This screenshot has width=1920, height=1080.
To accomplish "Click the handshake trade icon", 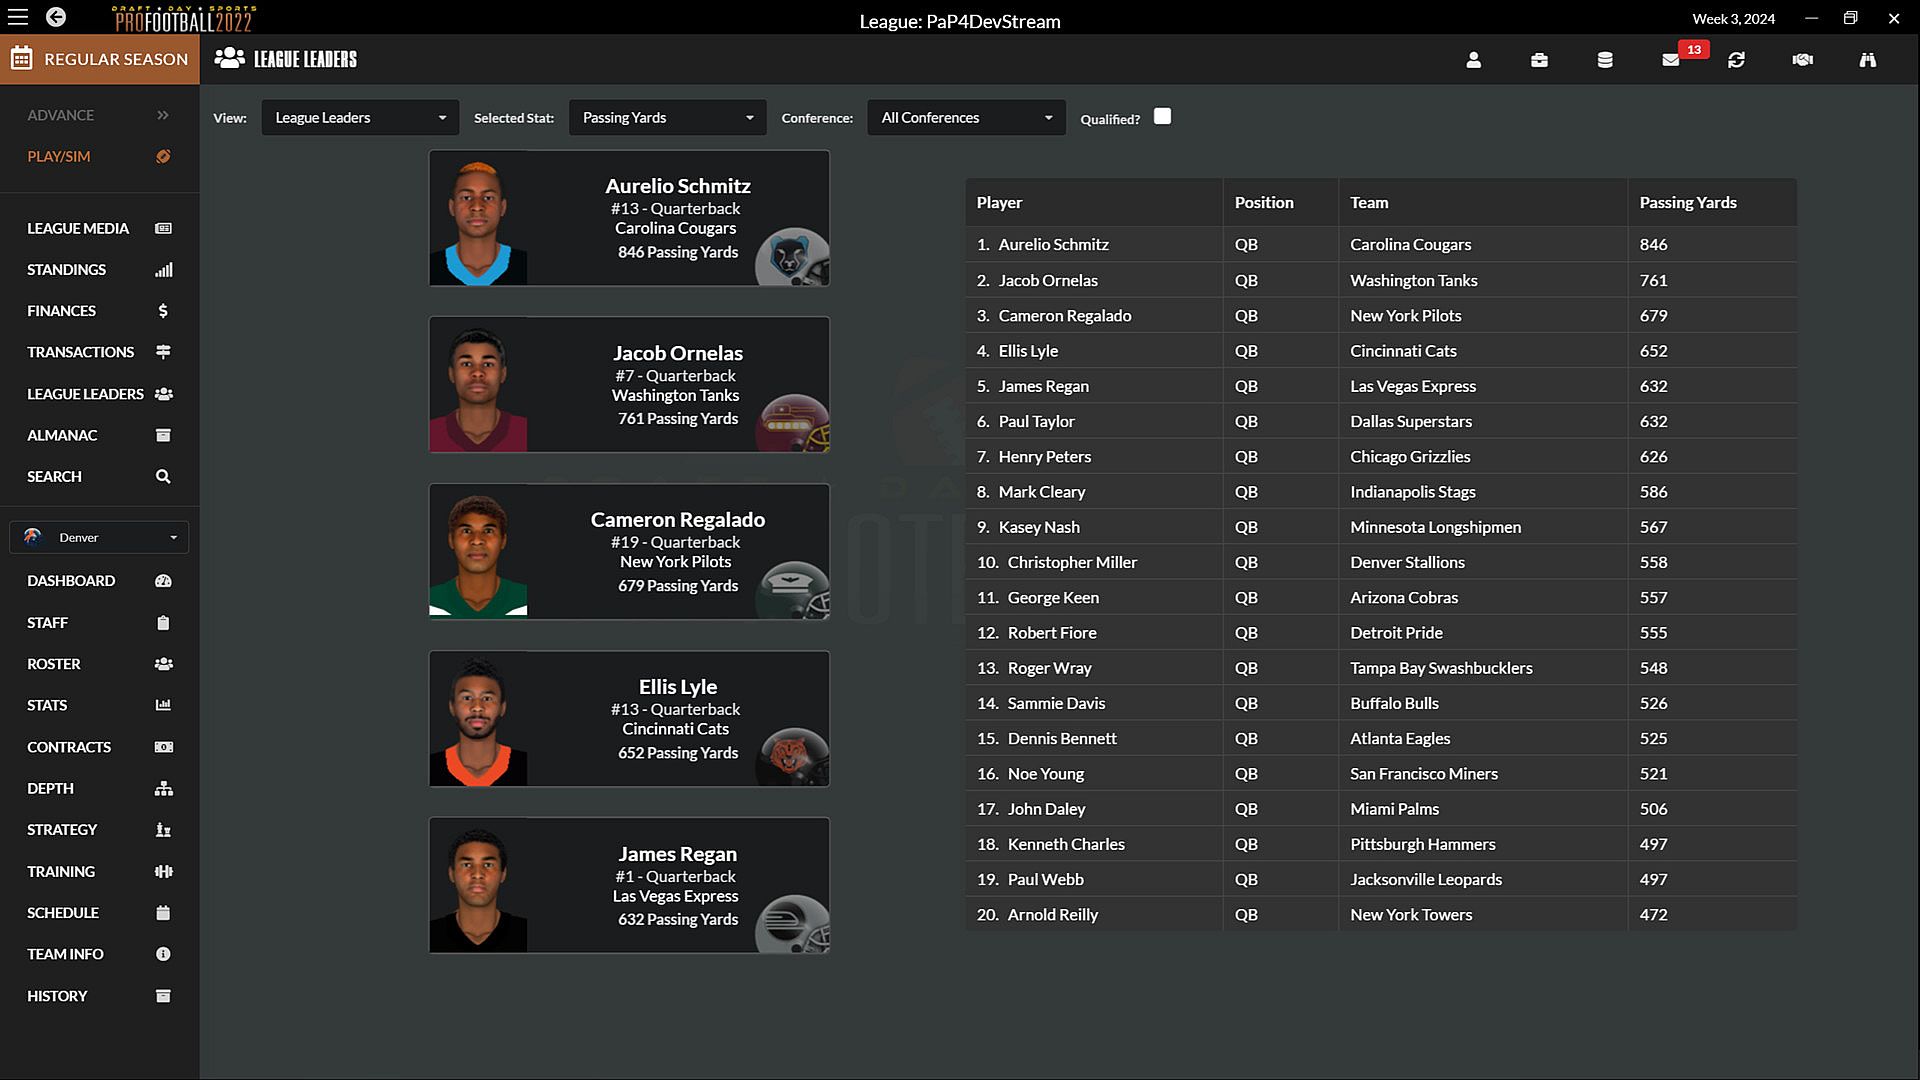I will (1802, 60).
